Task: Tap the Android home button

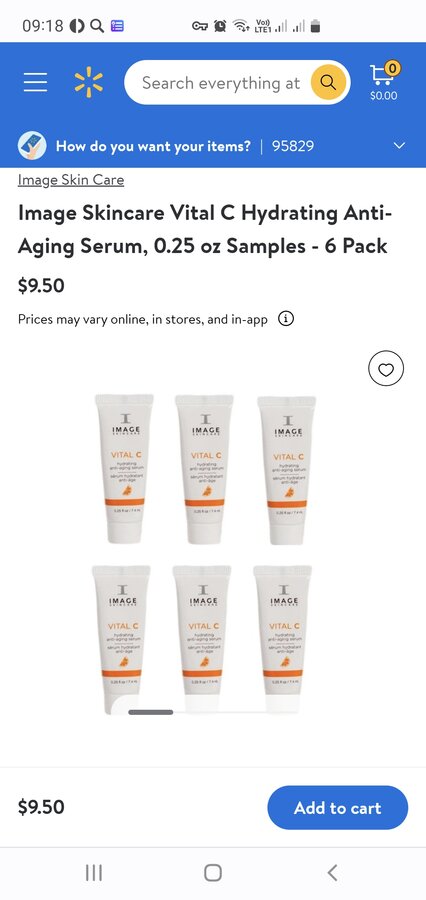Action: (212, 873)
